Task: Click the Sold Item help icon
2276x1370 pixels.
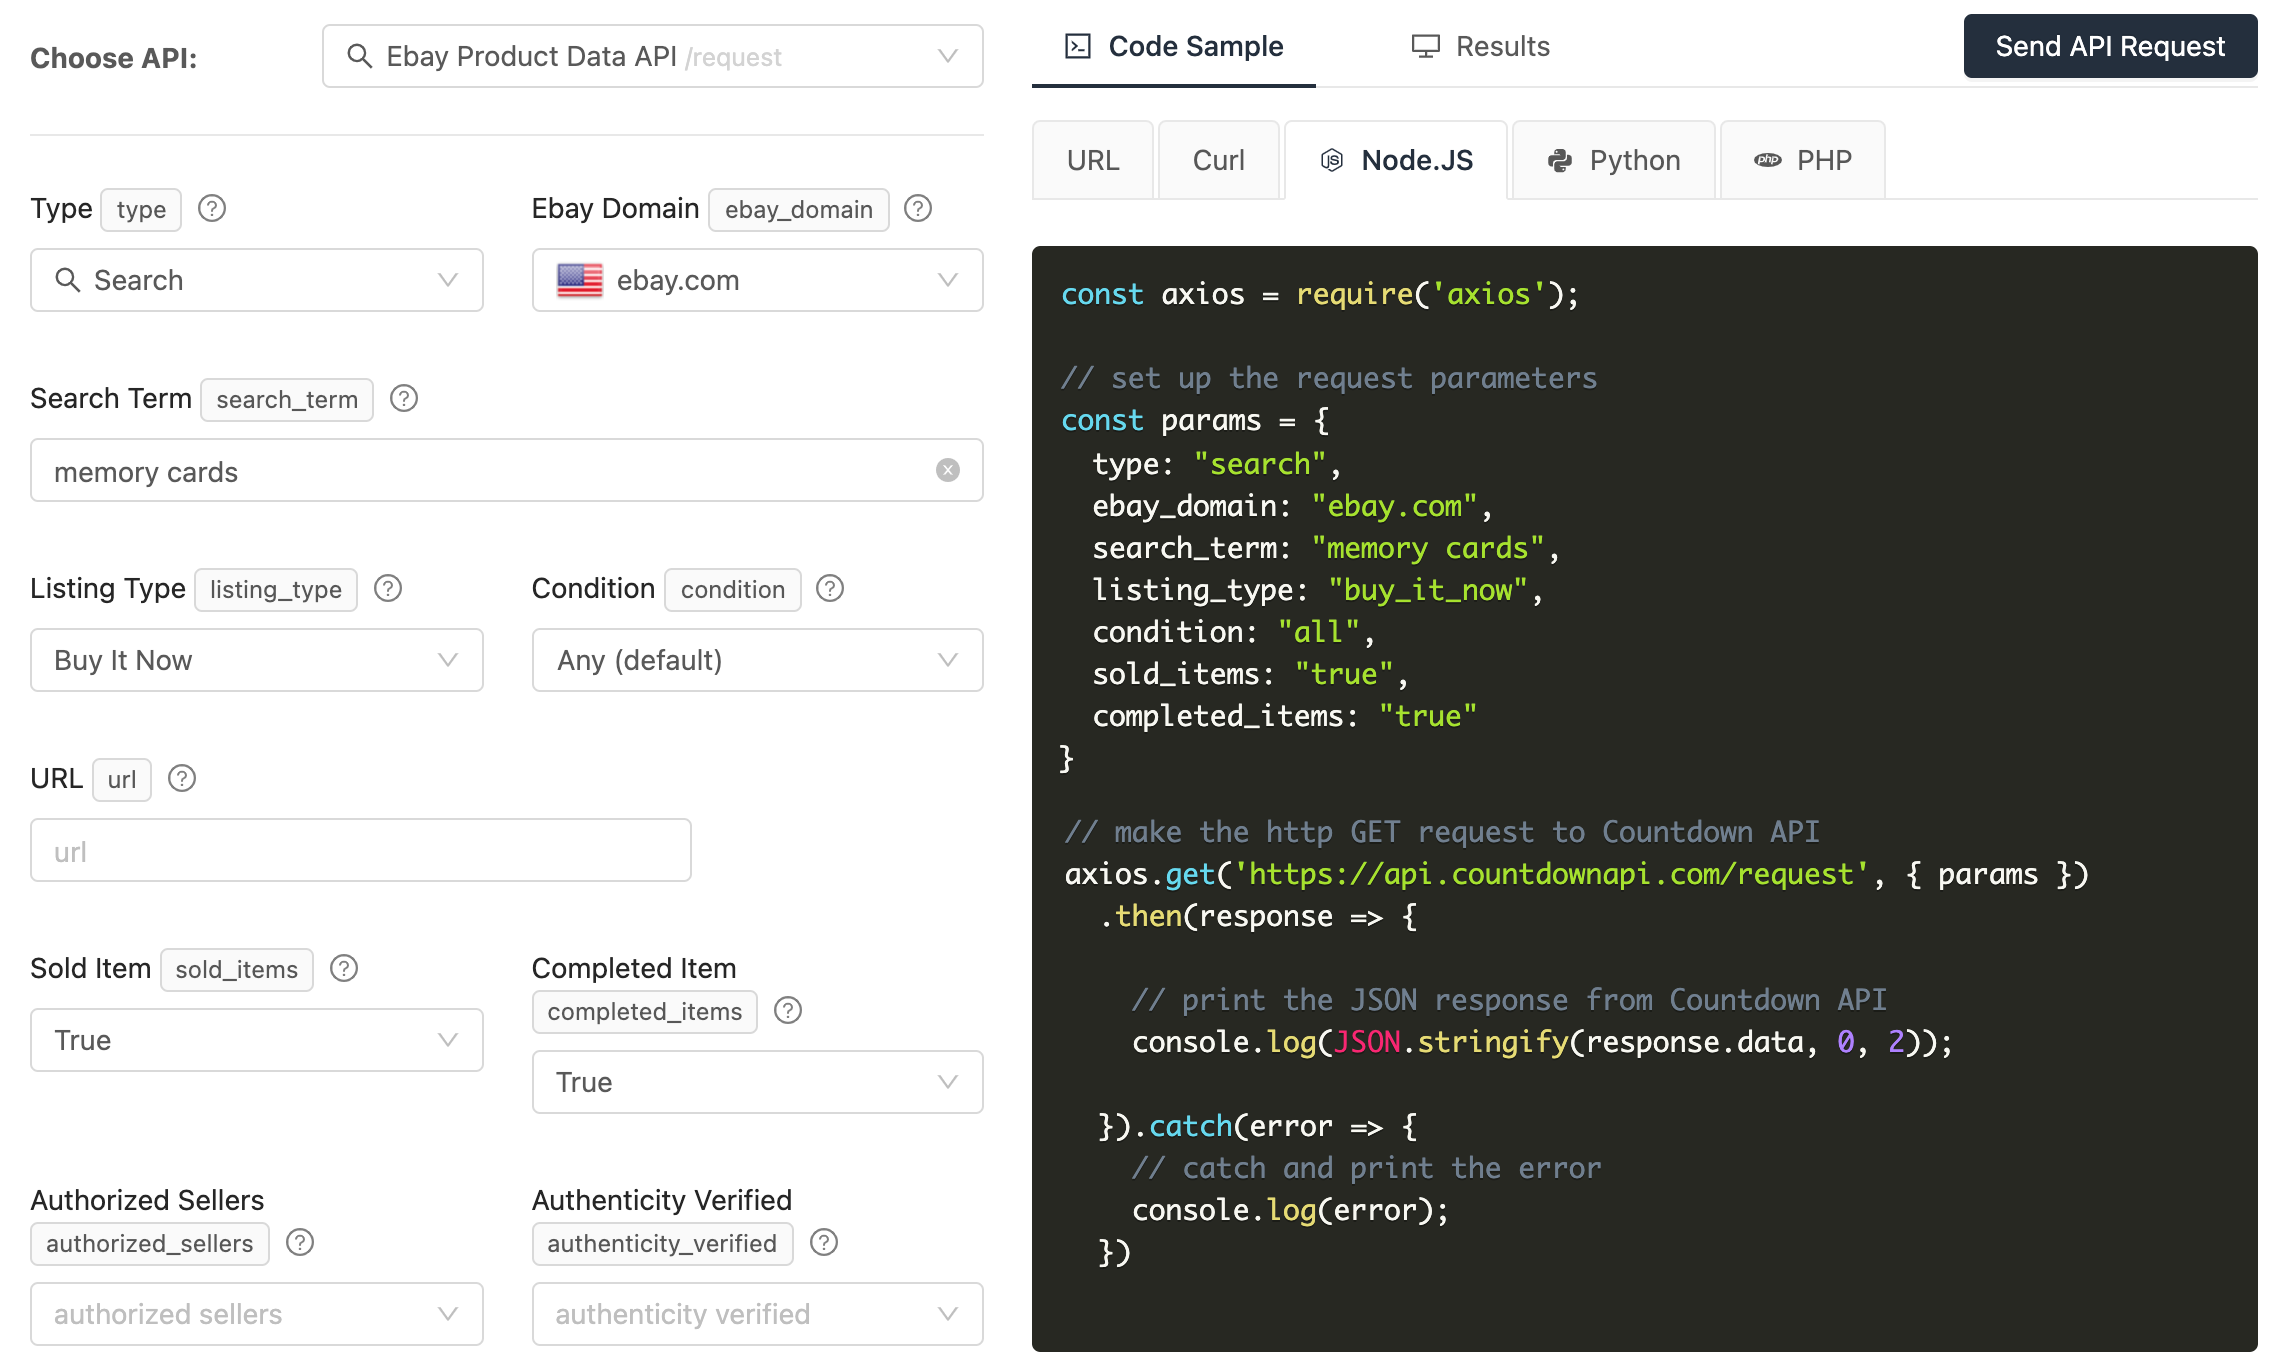Action: [344, 969]
